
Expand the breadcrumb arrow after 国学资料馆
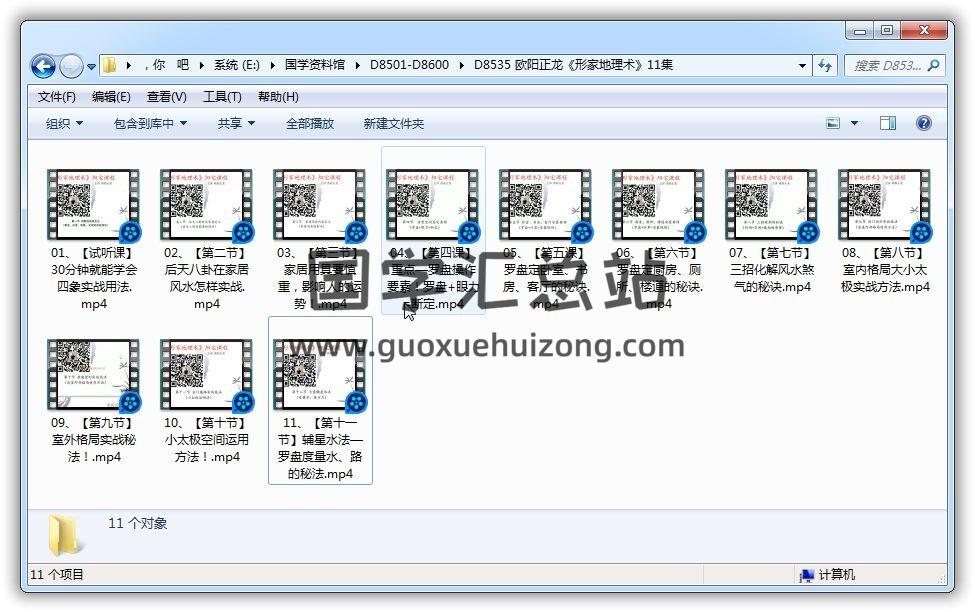coord(358,65)
